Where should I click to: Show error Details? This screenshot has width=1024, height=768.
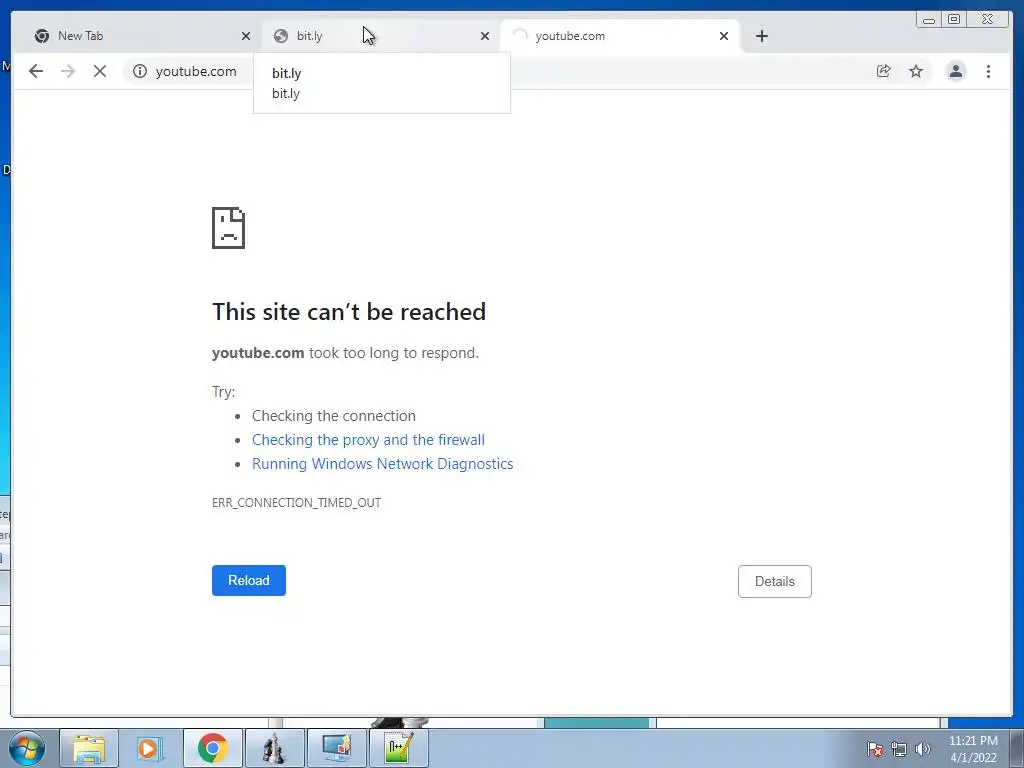(775, 581)
